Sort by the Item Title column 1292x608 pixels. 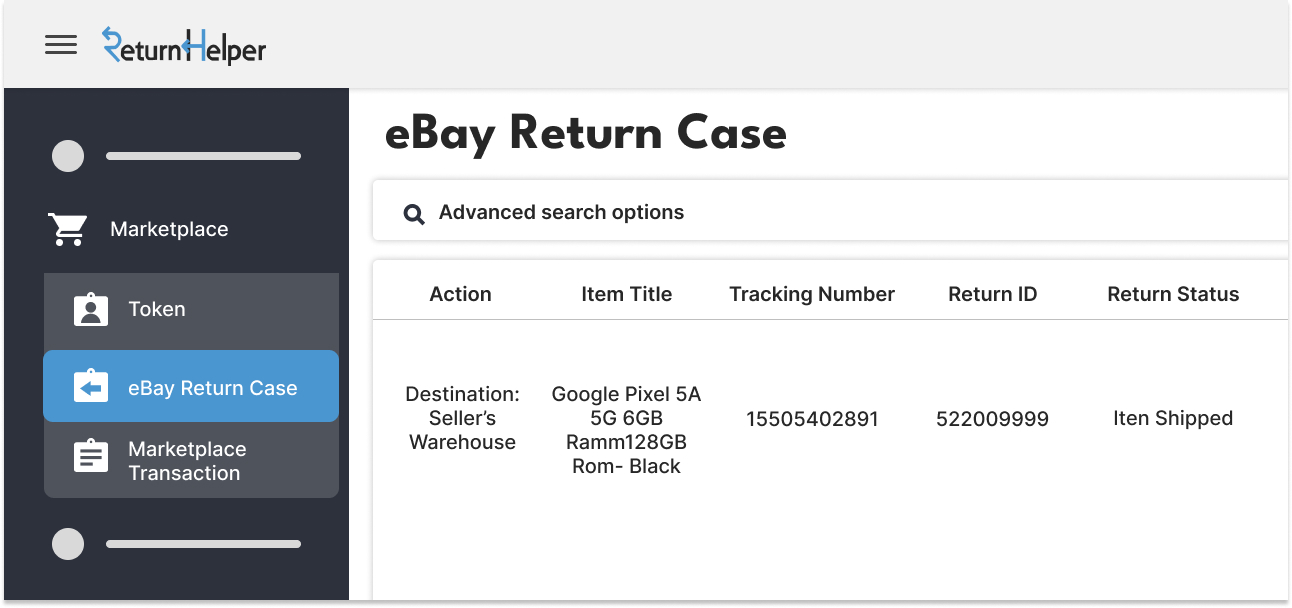(x=626, y=294)
